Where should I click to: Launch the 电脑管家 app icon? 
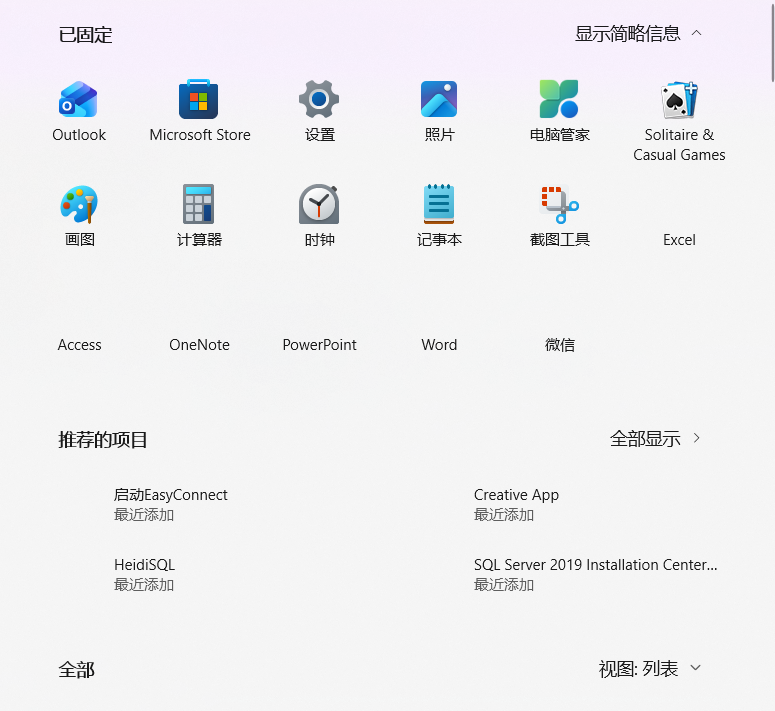[559, 99]
